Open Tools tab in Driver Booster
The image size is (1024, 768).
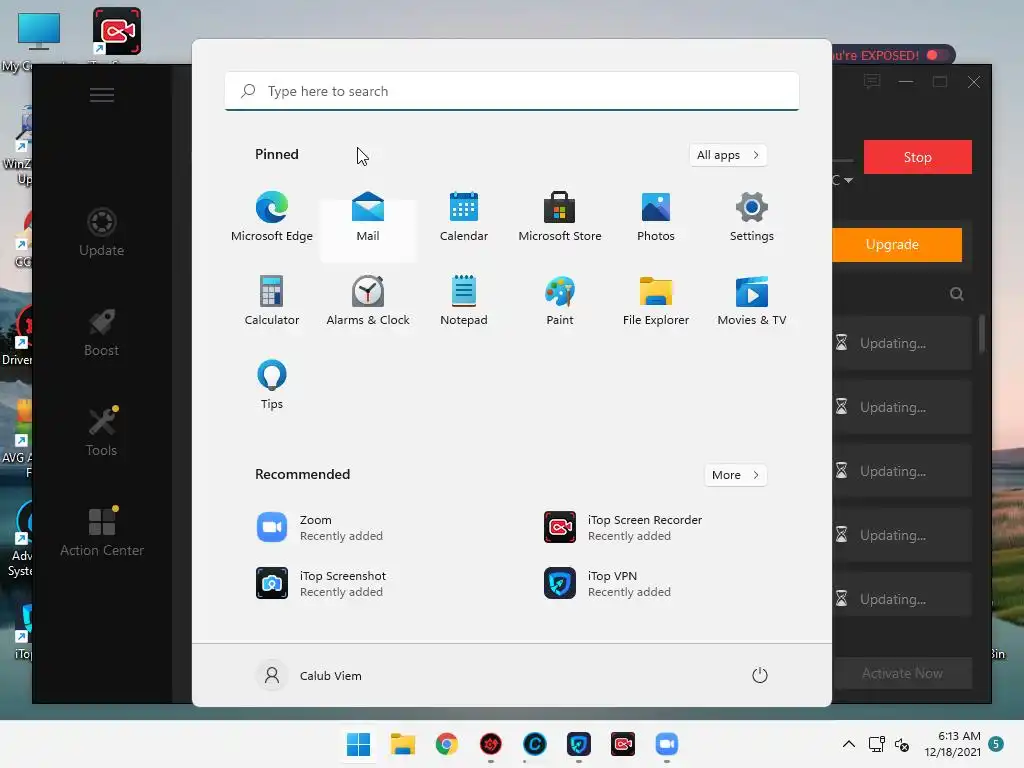click(102, 432)
